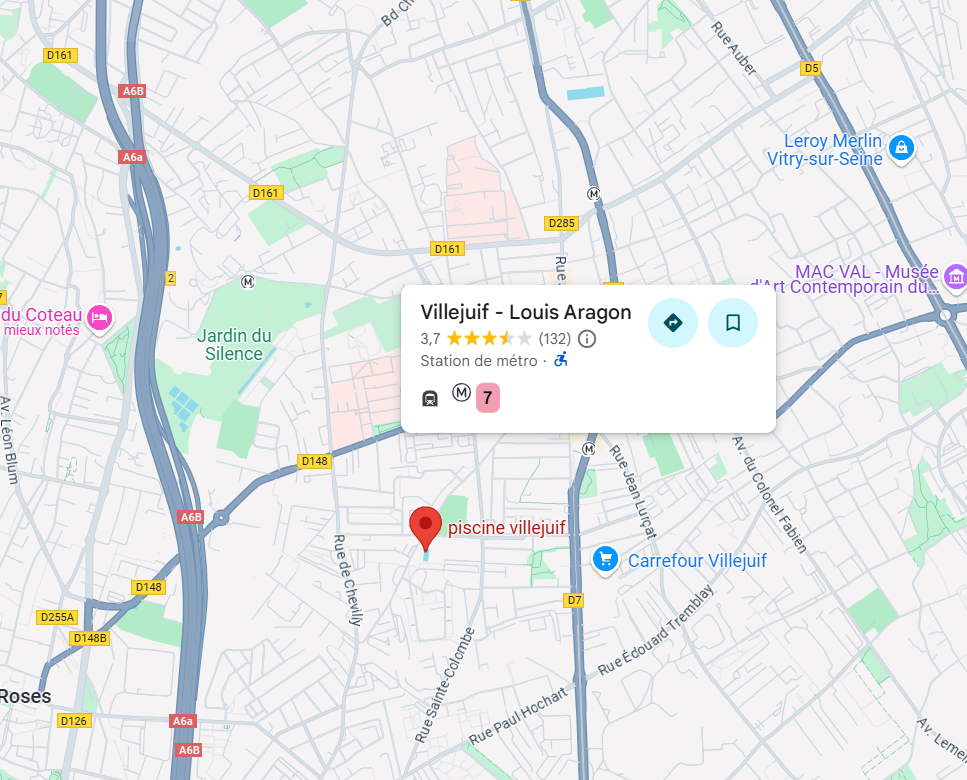Click the metro M icon by Jardin du Silence
Viewport: 967px width, 780px height.
click(x=248, y=282)
